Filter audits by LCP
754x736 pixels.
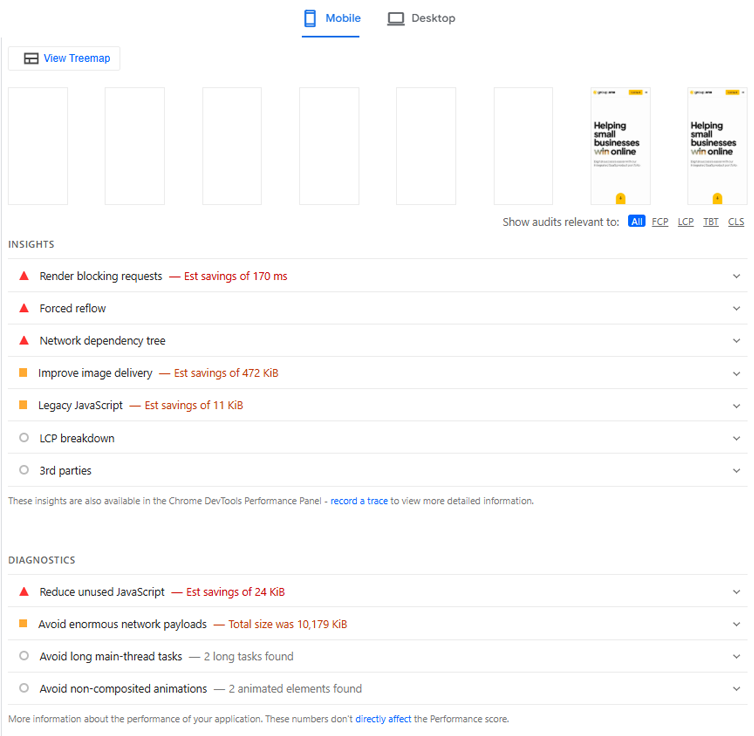click(x=685, y=222)
